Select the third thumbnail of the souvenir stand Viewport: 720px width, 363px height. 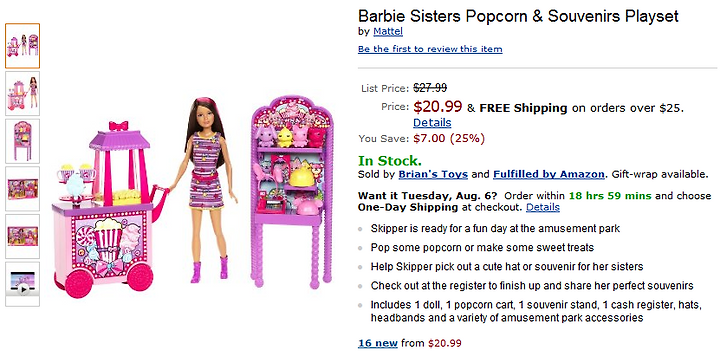pyautogui.click(x=22, y=141)
